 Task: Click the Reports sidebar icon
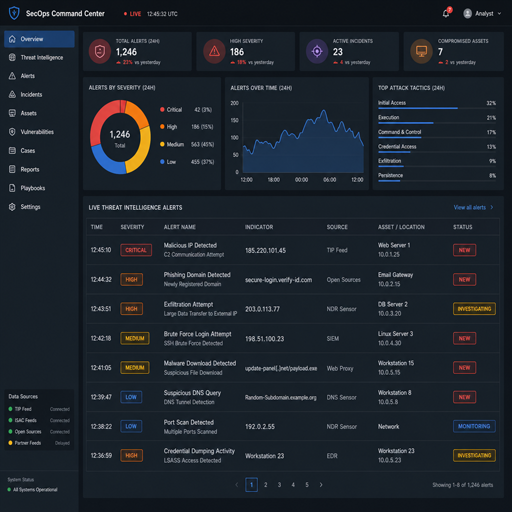[12, 169]
